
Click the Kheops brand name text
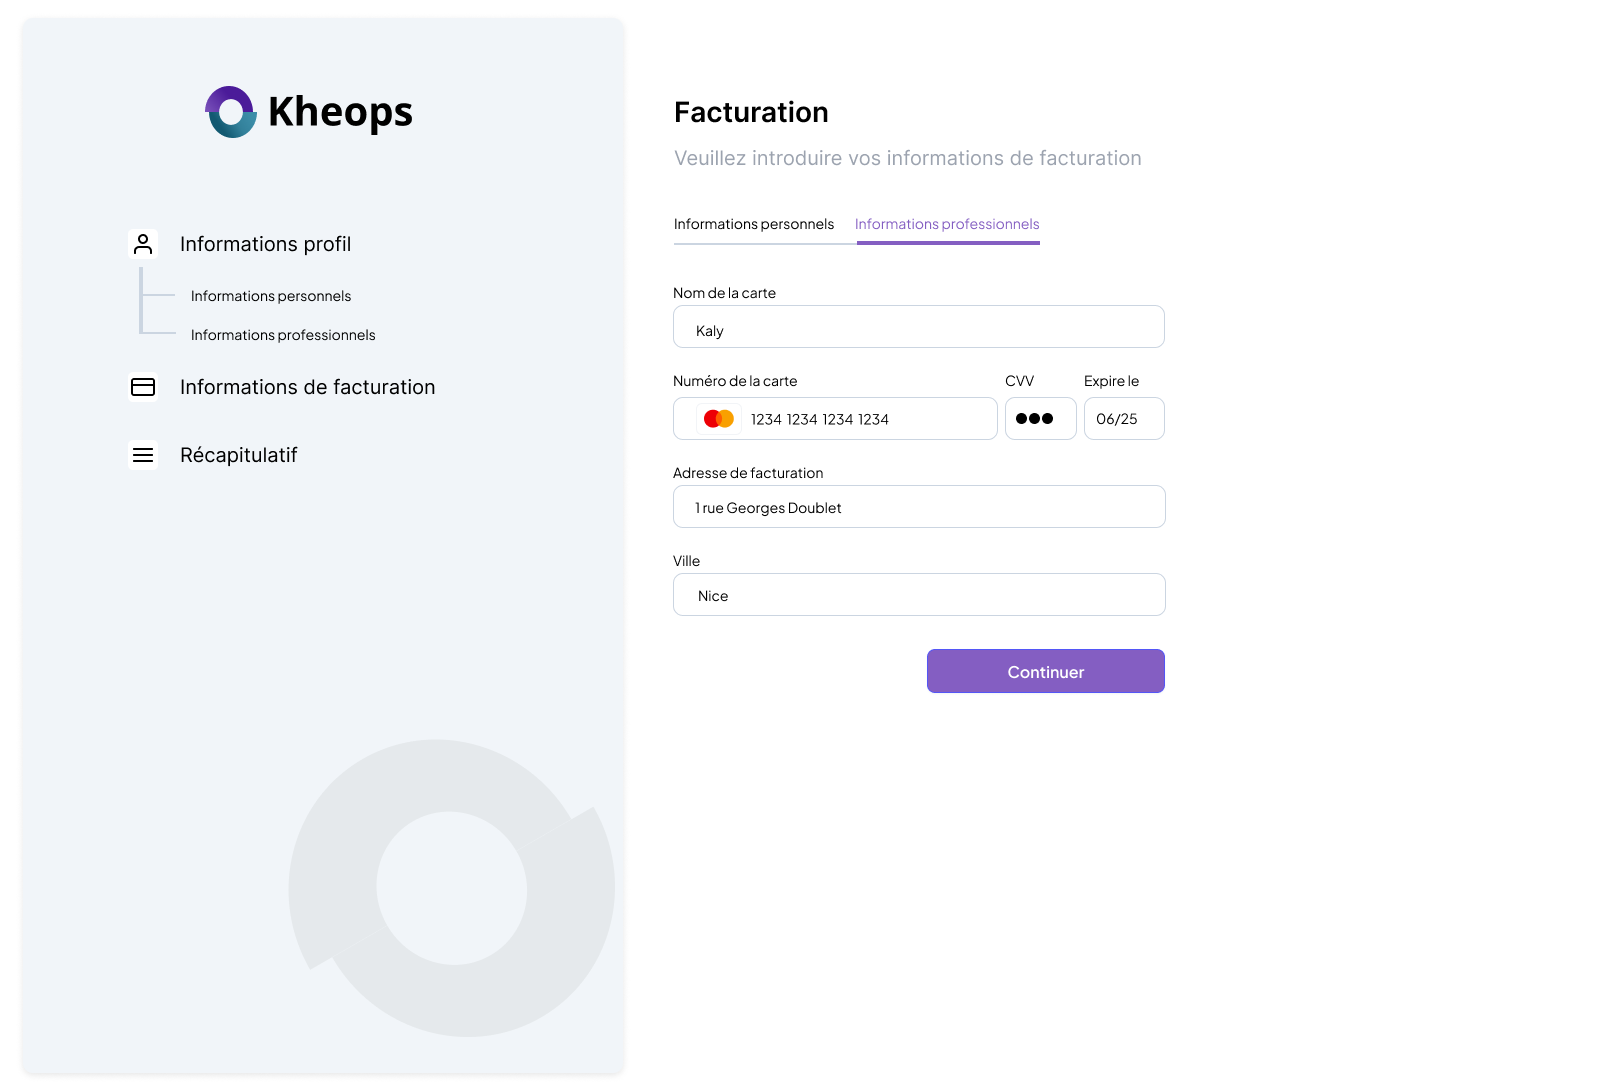click(x=340, y=112)
